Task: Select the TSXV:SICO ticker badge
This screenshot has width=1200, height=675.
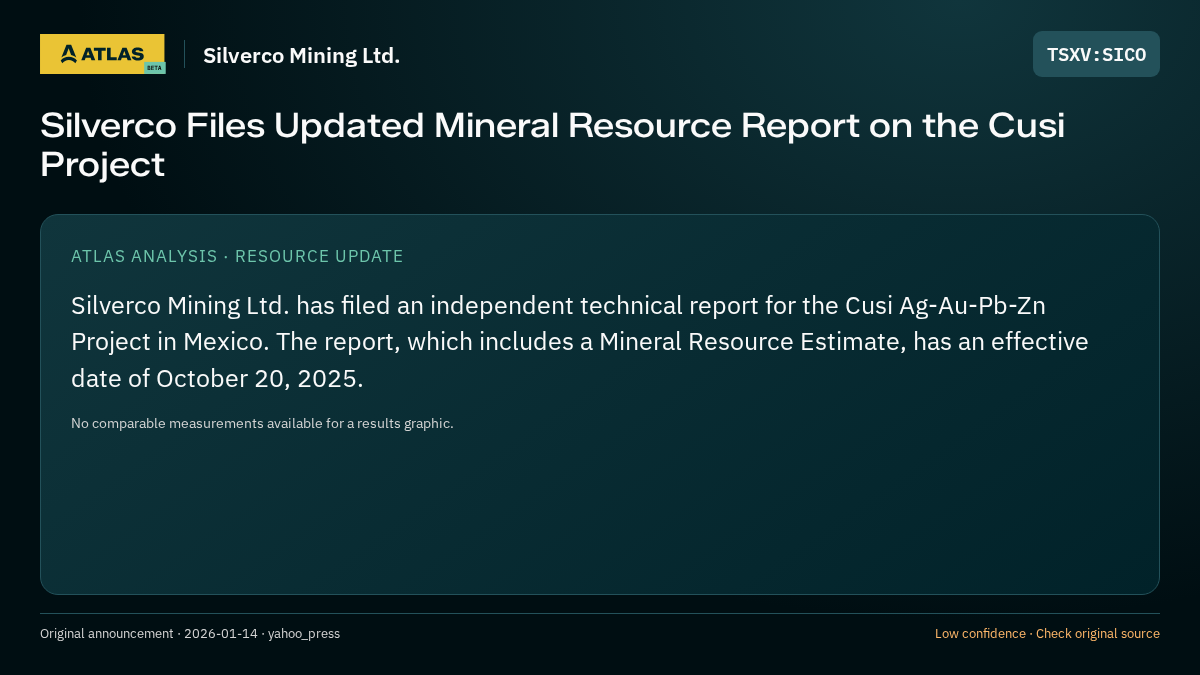Action: (x=1096, y=54)
